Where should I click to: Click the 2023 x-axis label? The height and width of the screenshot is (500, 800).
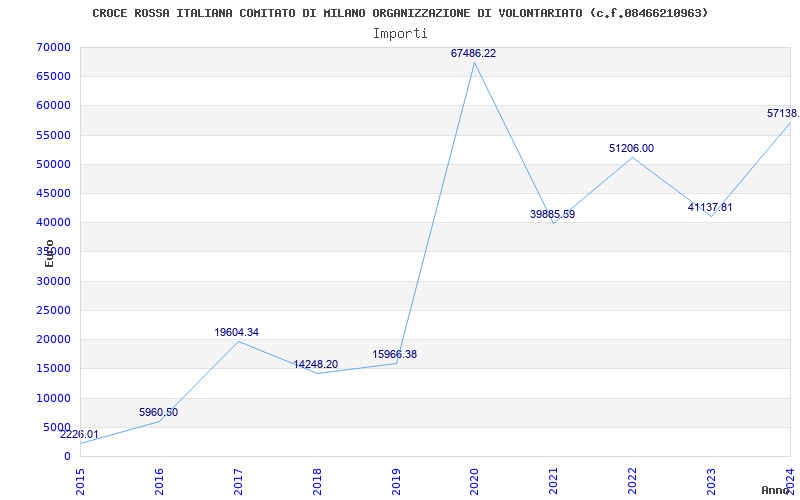click(x=711, y=482)
